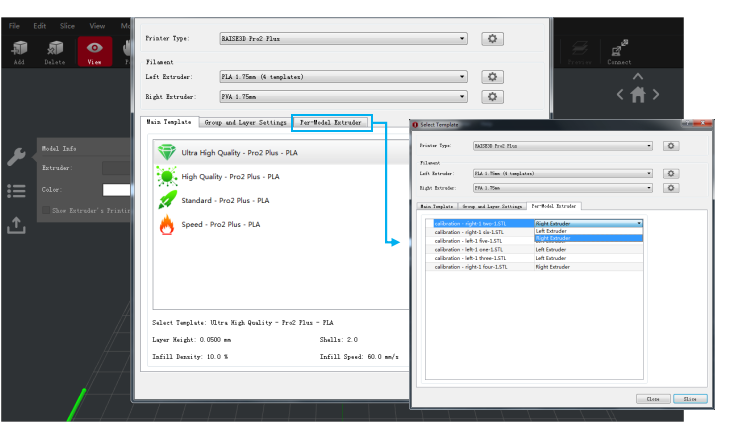Open Printer Type dropdown in front Select Template window
The width and height of the screenshot is (739, 424).
click(563, 146)
